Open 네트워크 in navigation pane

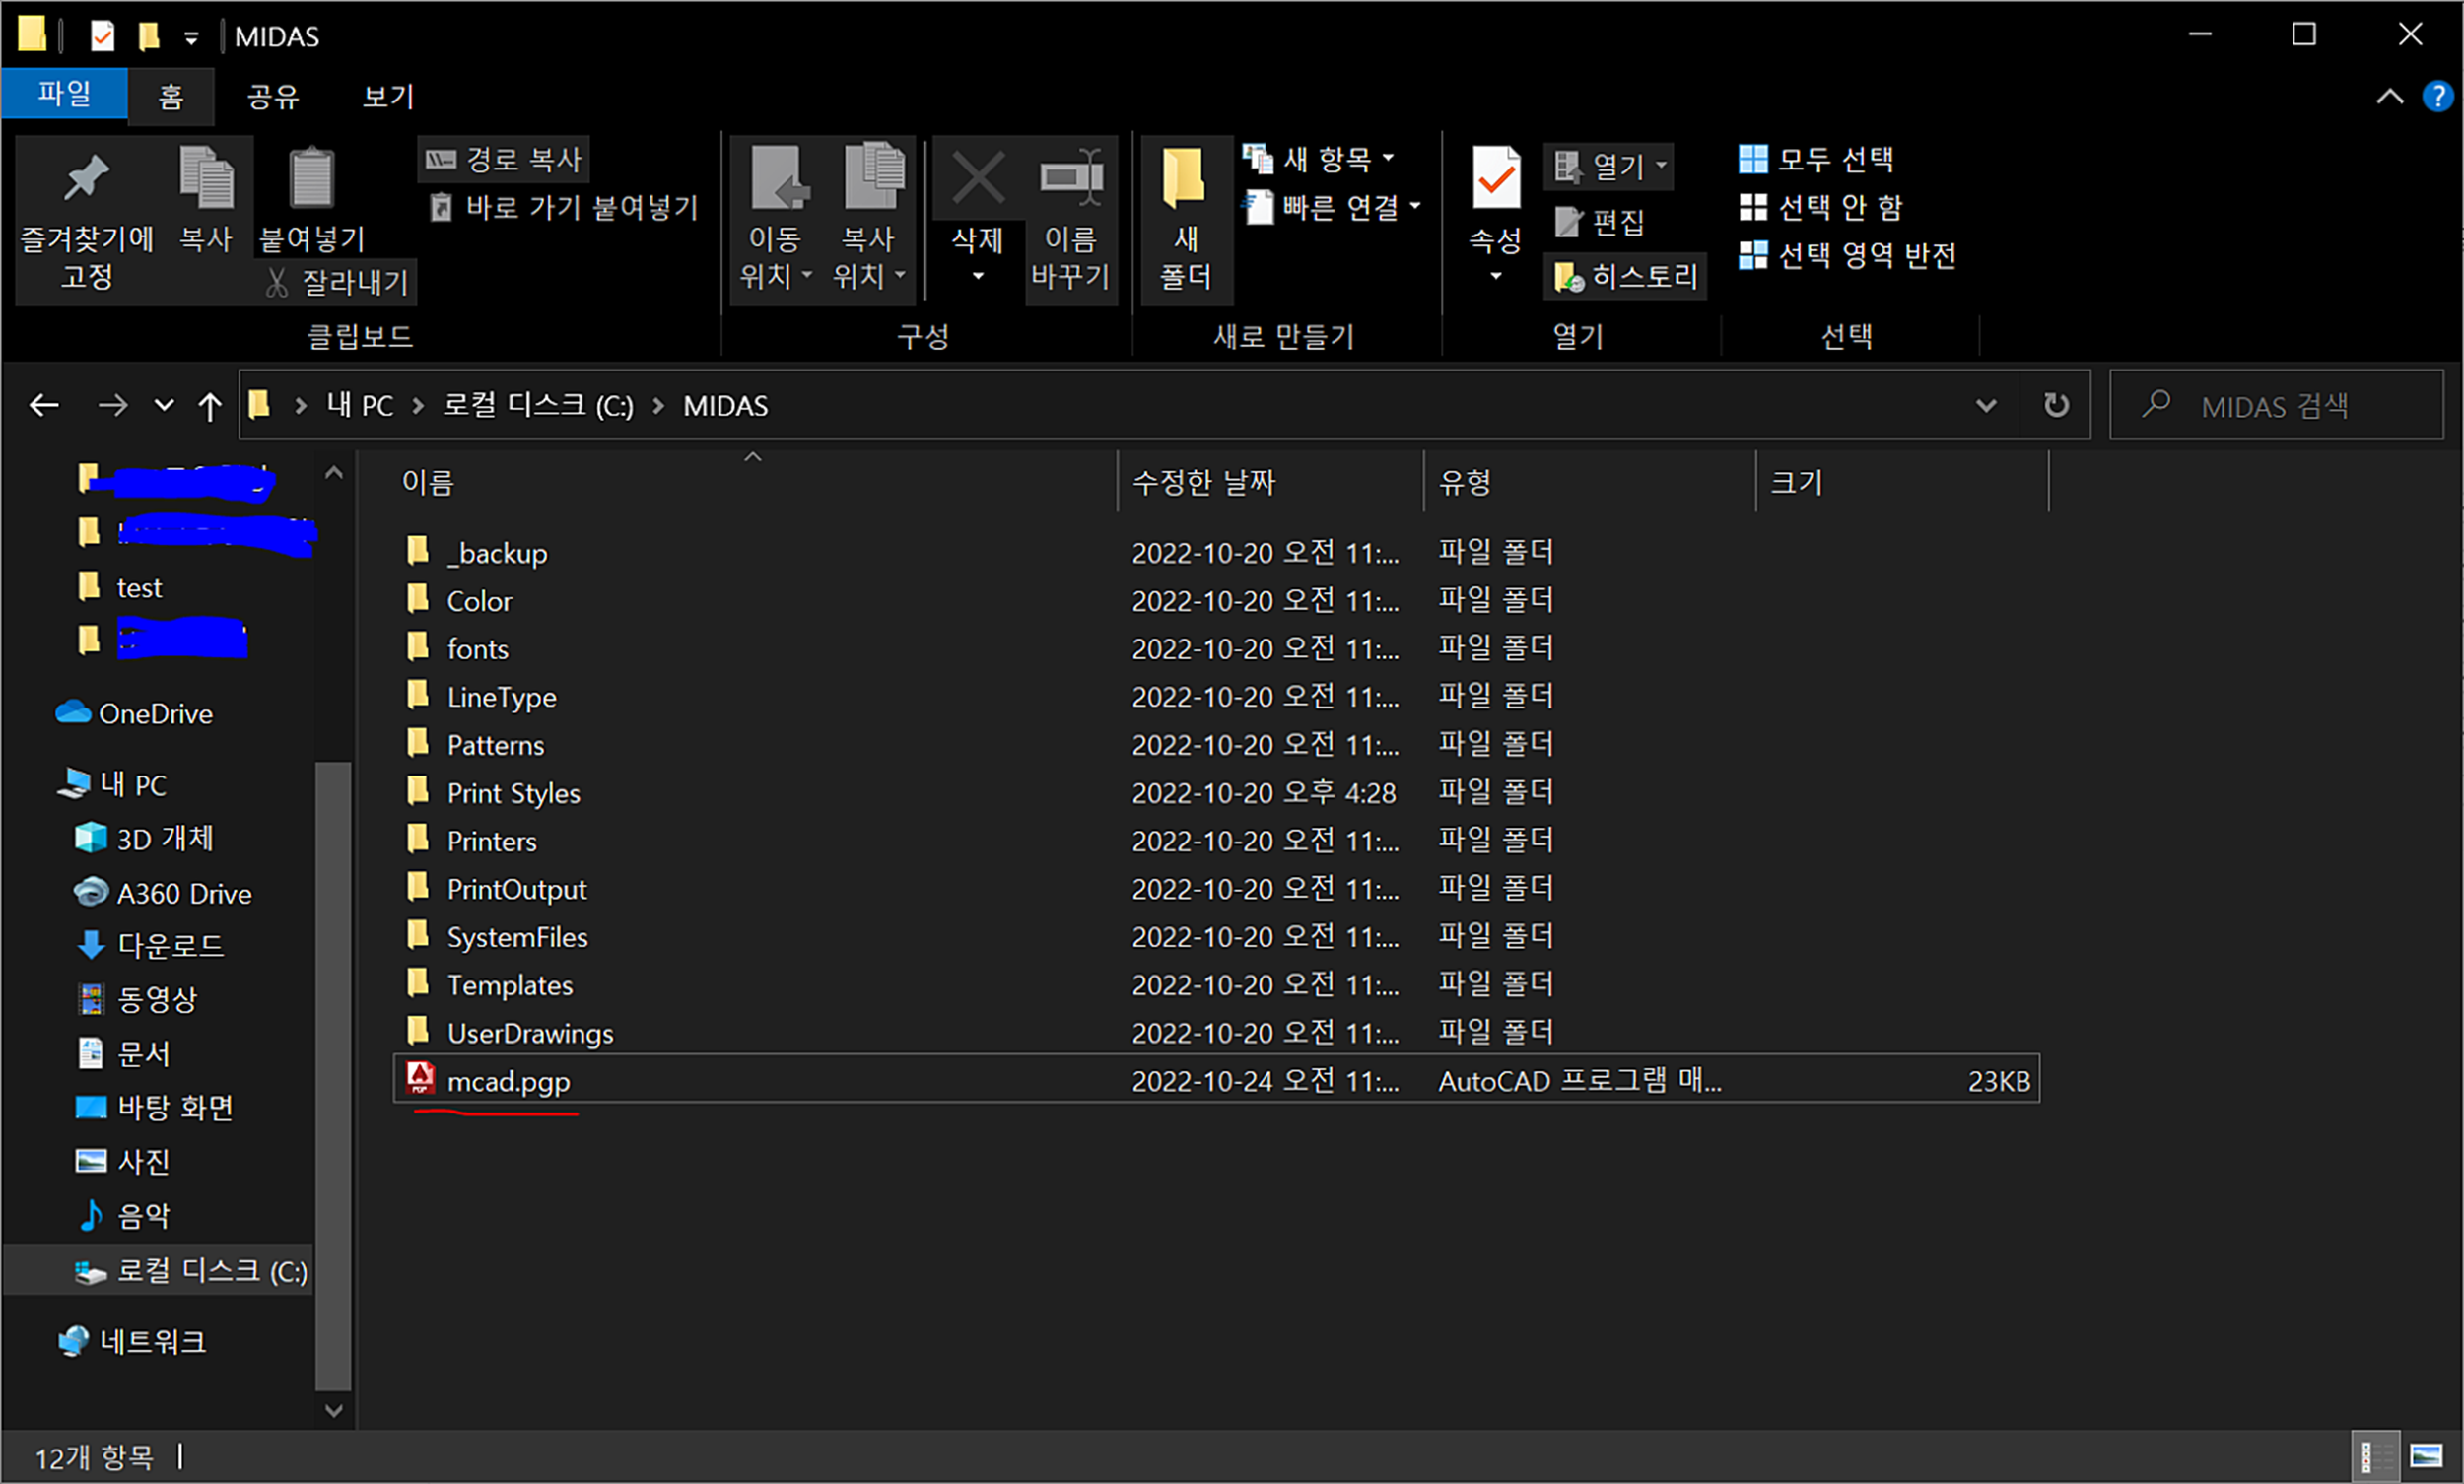click(x=132, y=1341)
